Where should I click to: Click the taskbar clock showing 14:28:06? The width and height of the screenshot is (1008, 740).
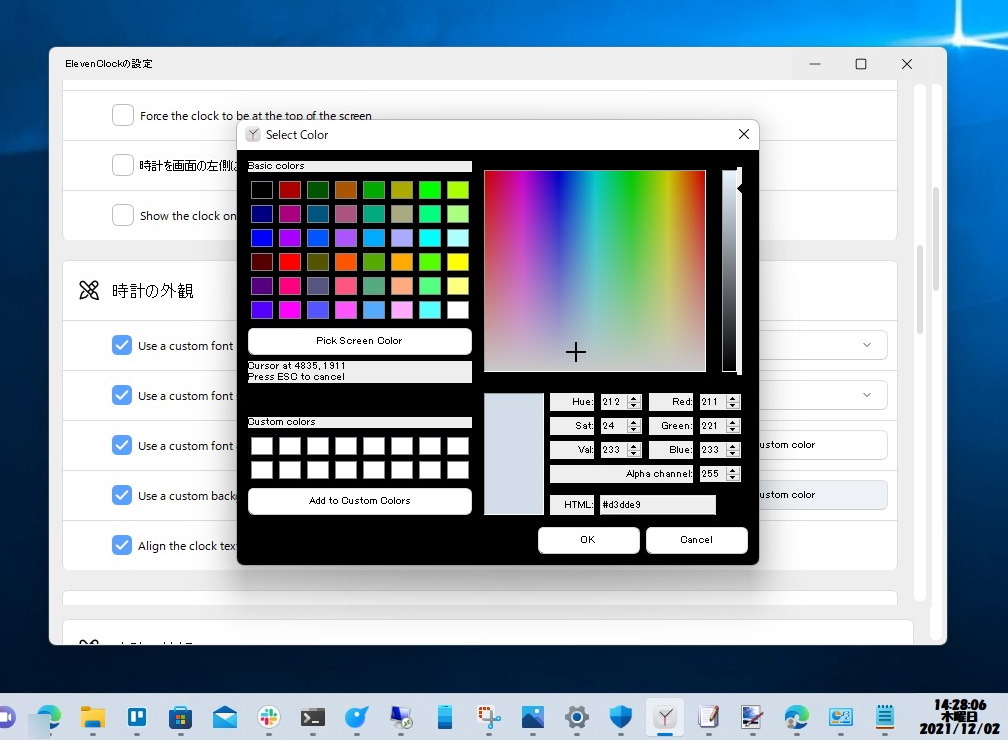(x=959, y=716)
